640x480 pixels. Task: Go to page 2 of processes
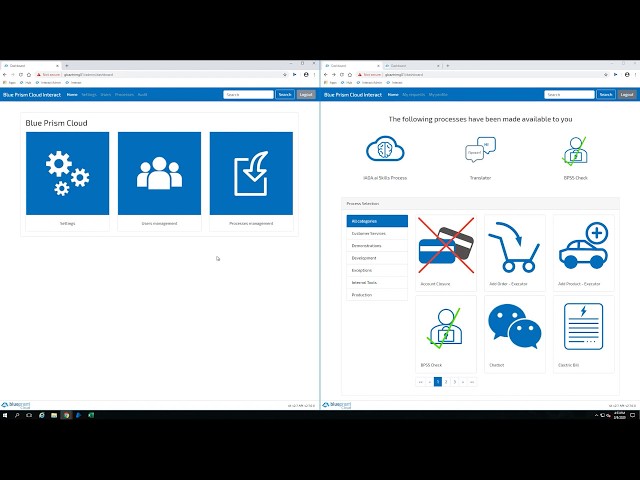click(x=446, y=382)
